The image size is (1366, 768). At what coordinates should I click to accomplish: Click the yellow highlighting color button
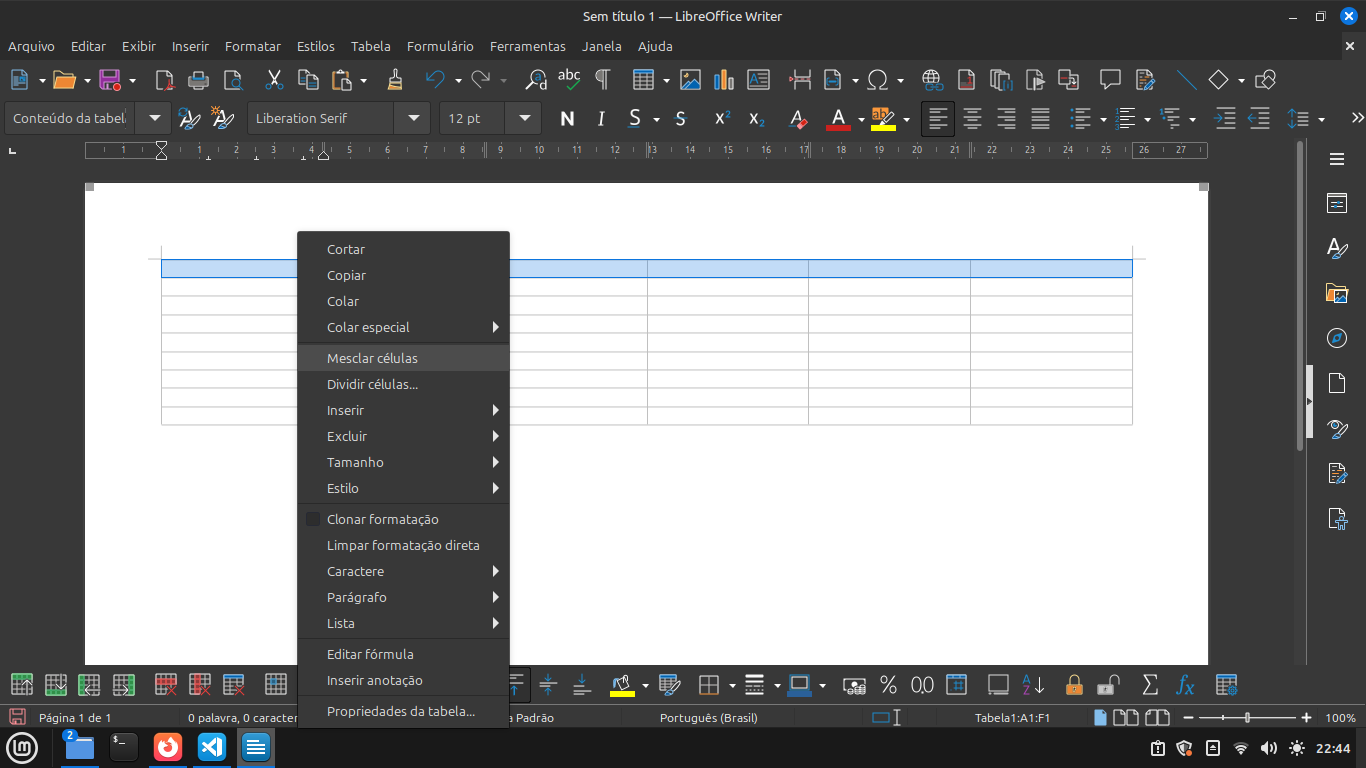tap(883, 119)
